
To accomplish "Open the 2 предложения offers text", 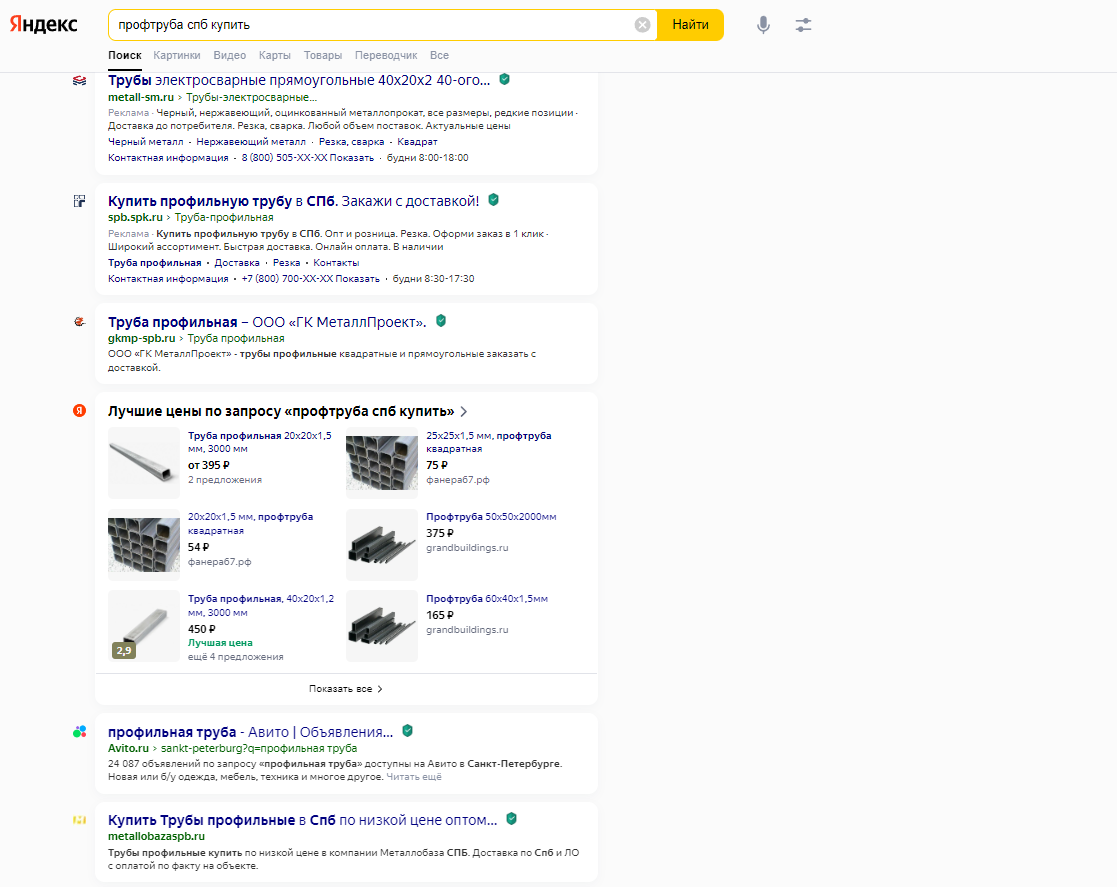I will click(225, 480).
